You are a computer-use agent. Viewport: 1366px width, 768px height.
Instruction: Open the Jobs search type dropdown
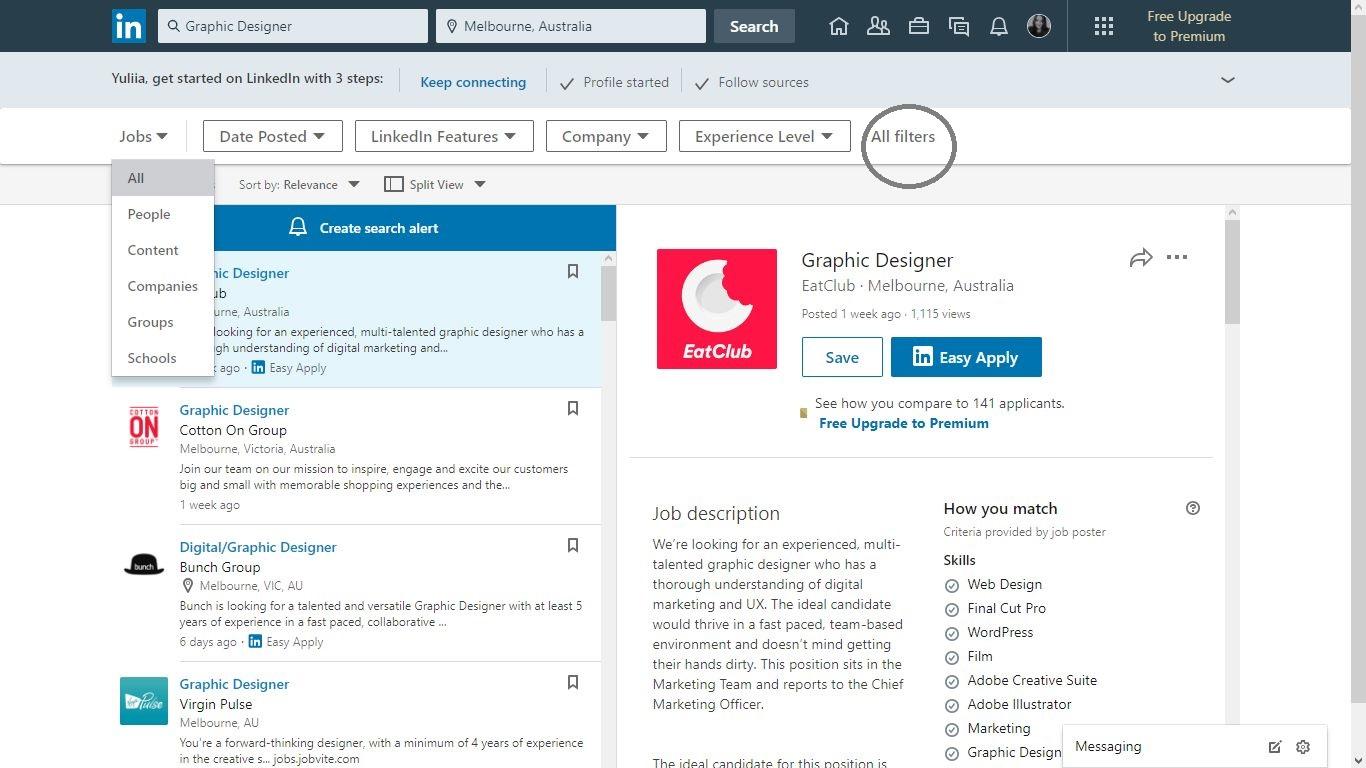pos(144,136)
